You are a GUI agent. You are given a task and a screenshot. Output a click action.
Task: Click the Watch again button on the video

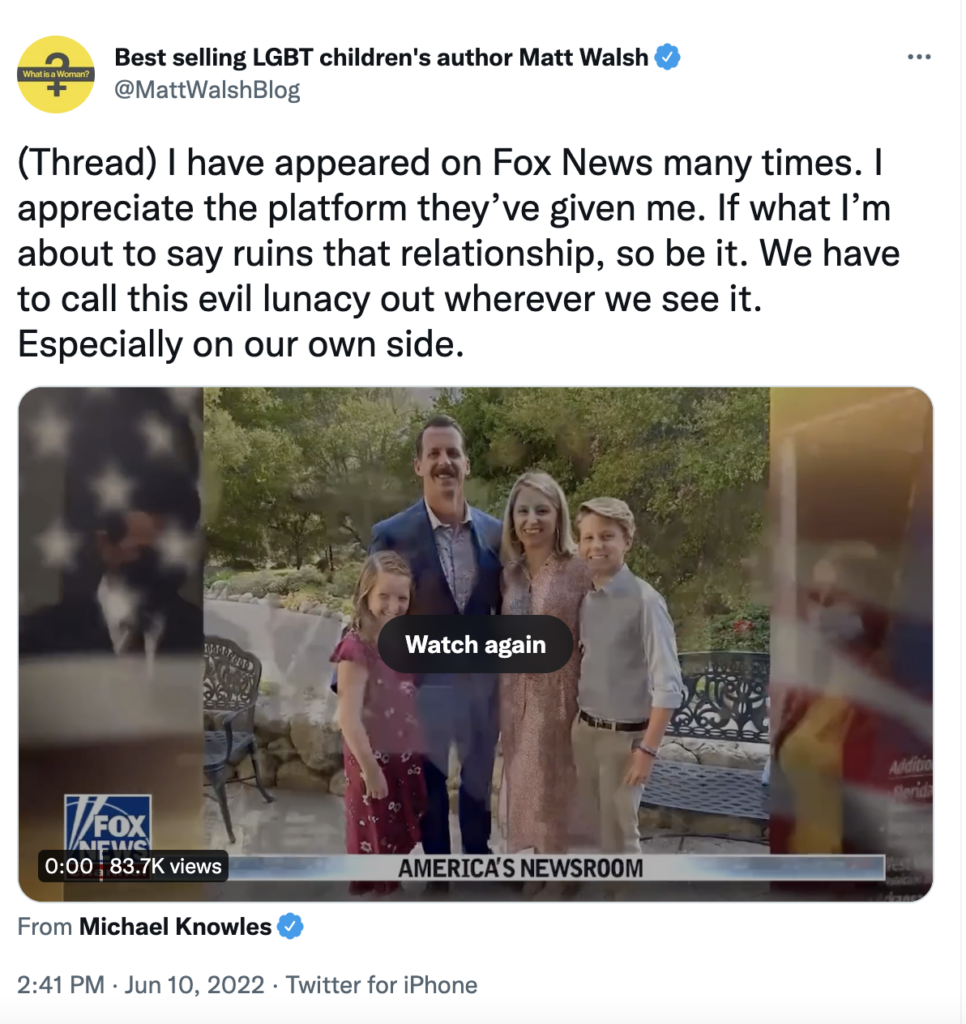[475, 644]
